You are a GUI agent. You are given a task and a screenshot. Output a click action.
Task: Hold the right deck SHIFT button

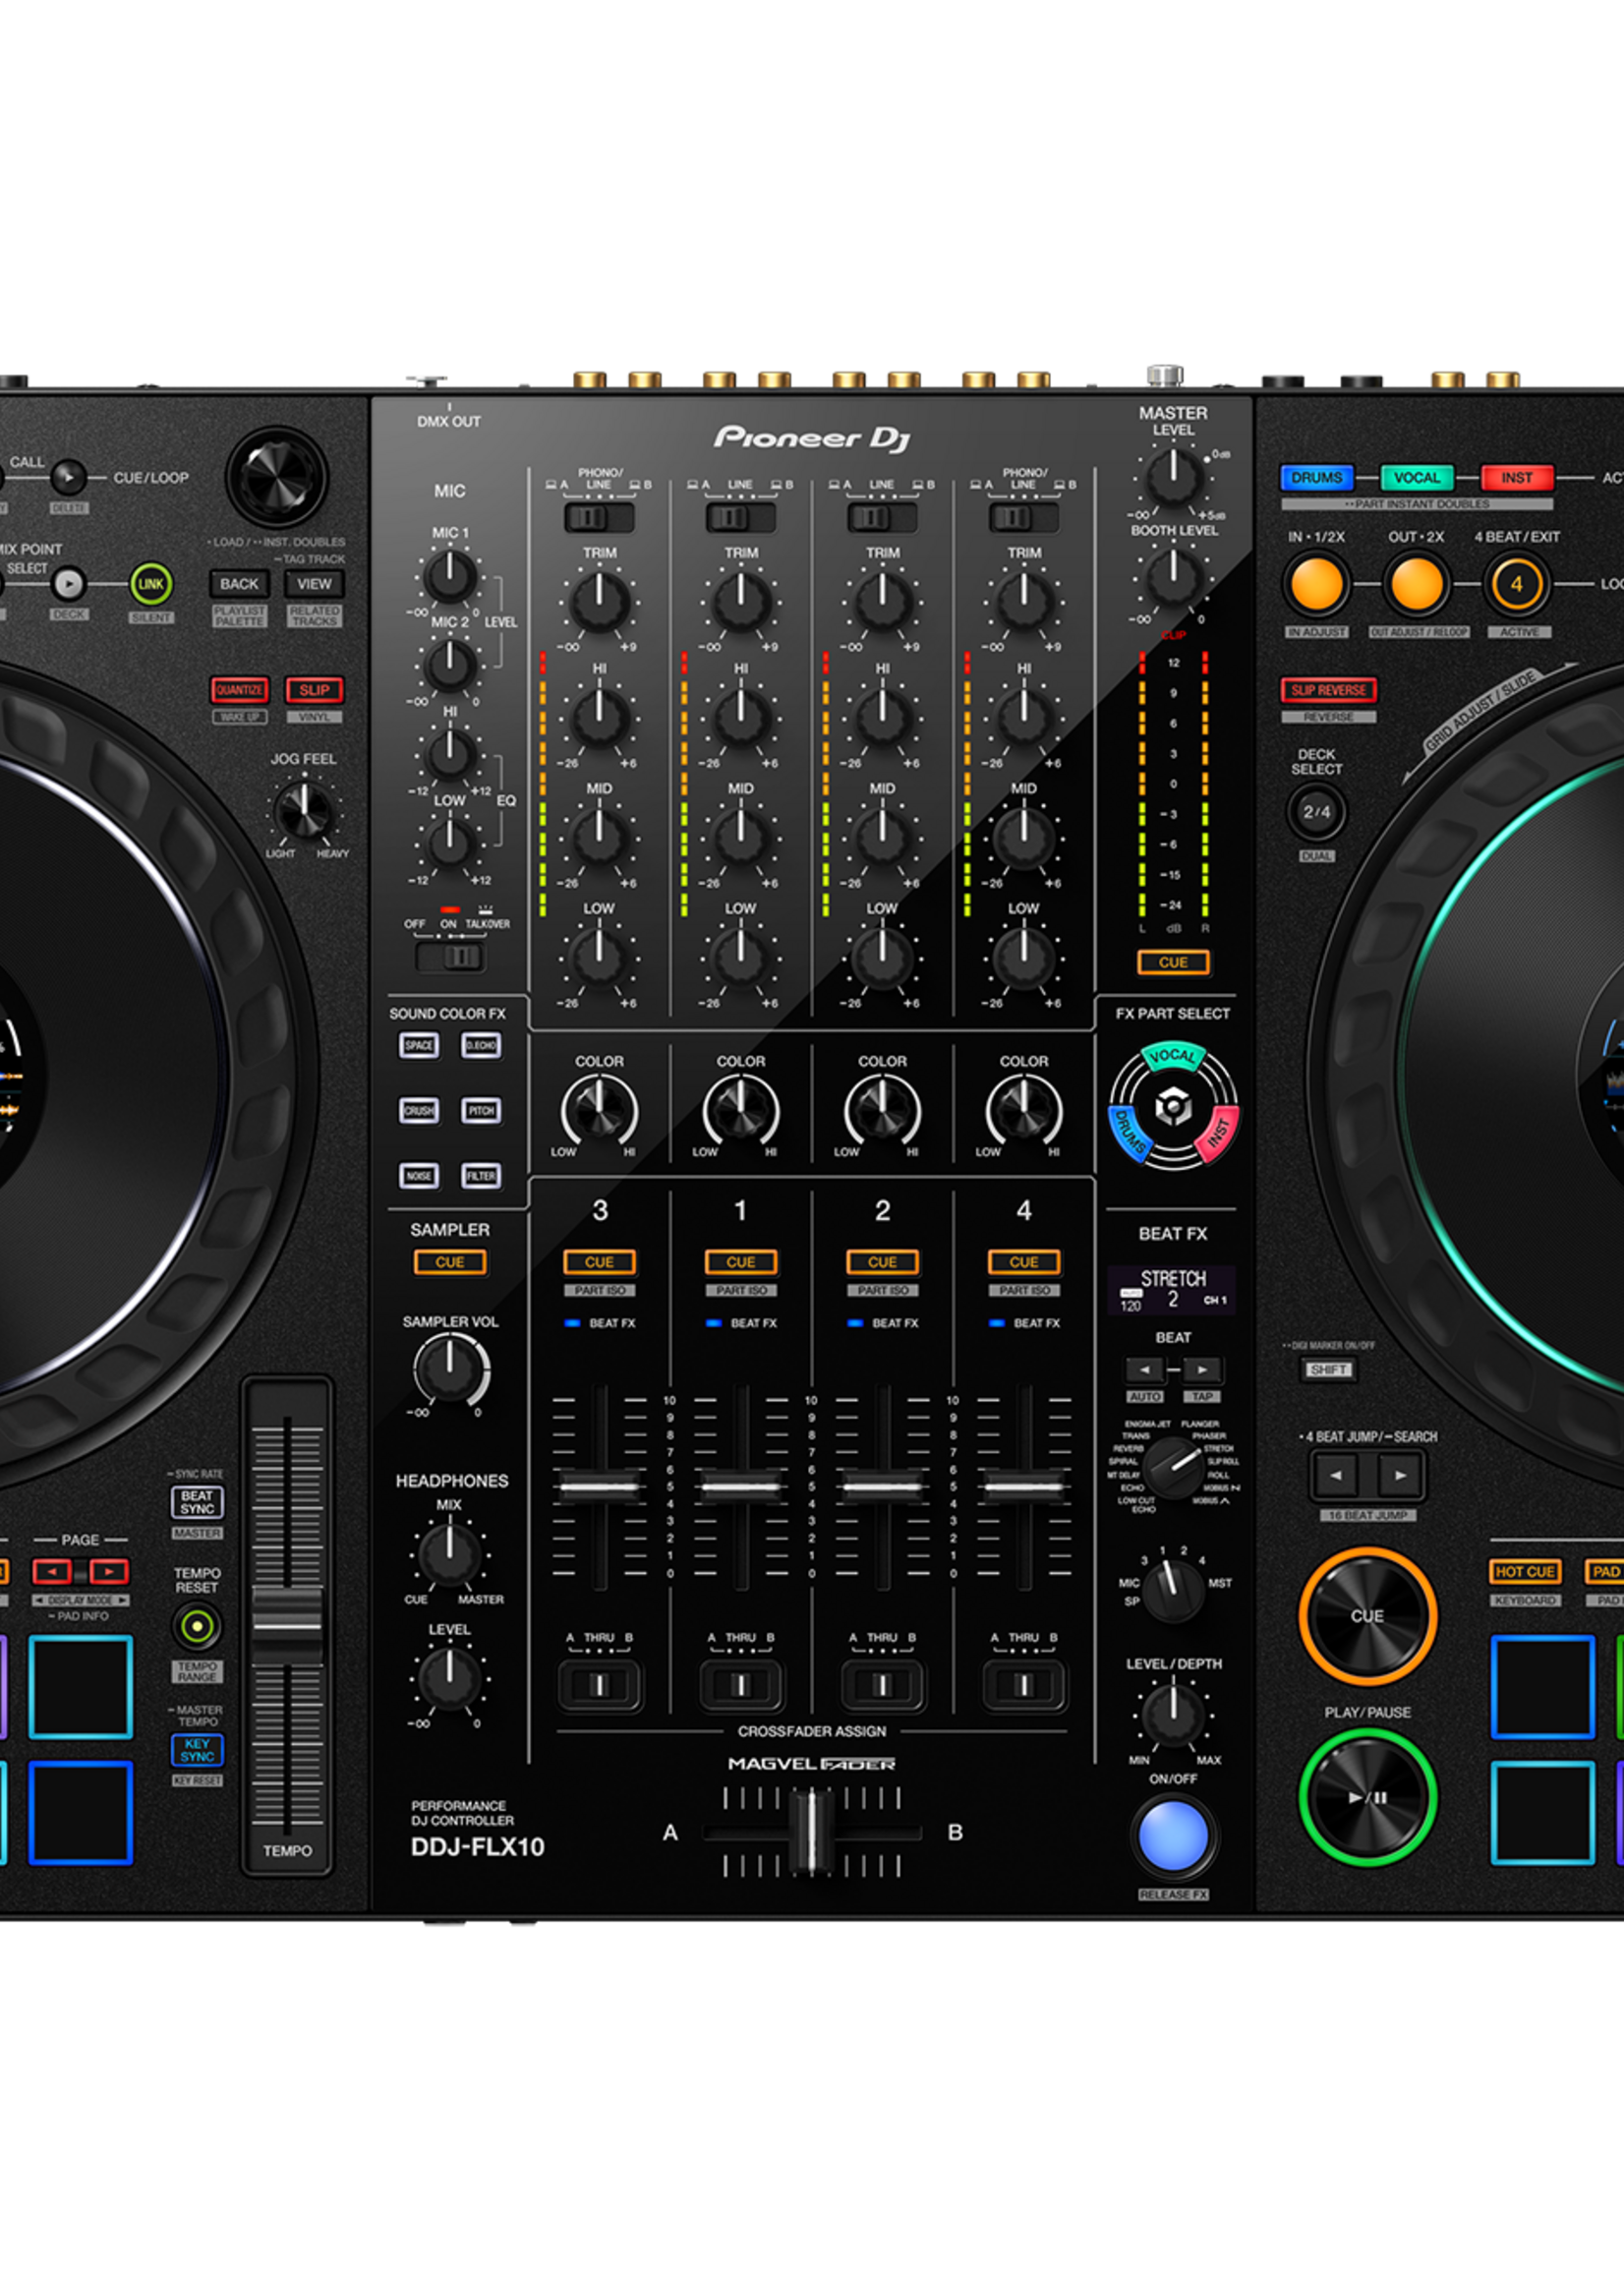[1328, 1370]
